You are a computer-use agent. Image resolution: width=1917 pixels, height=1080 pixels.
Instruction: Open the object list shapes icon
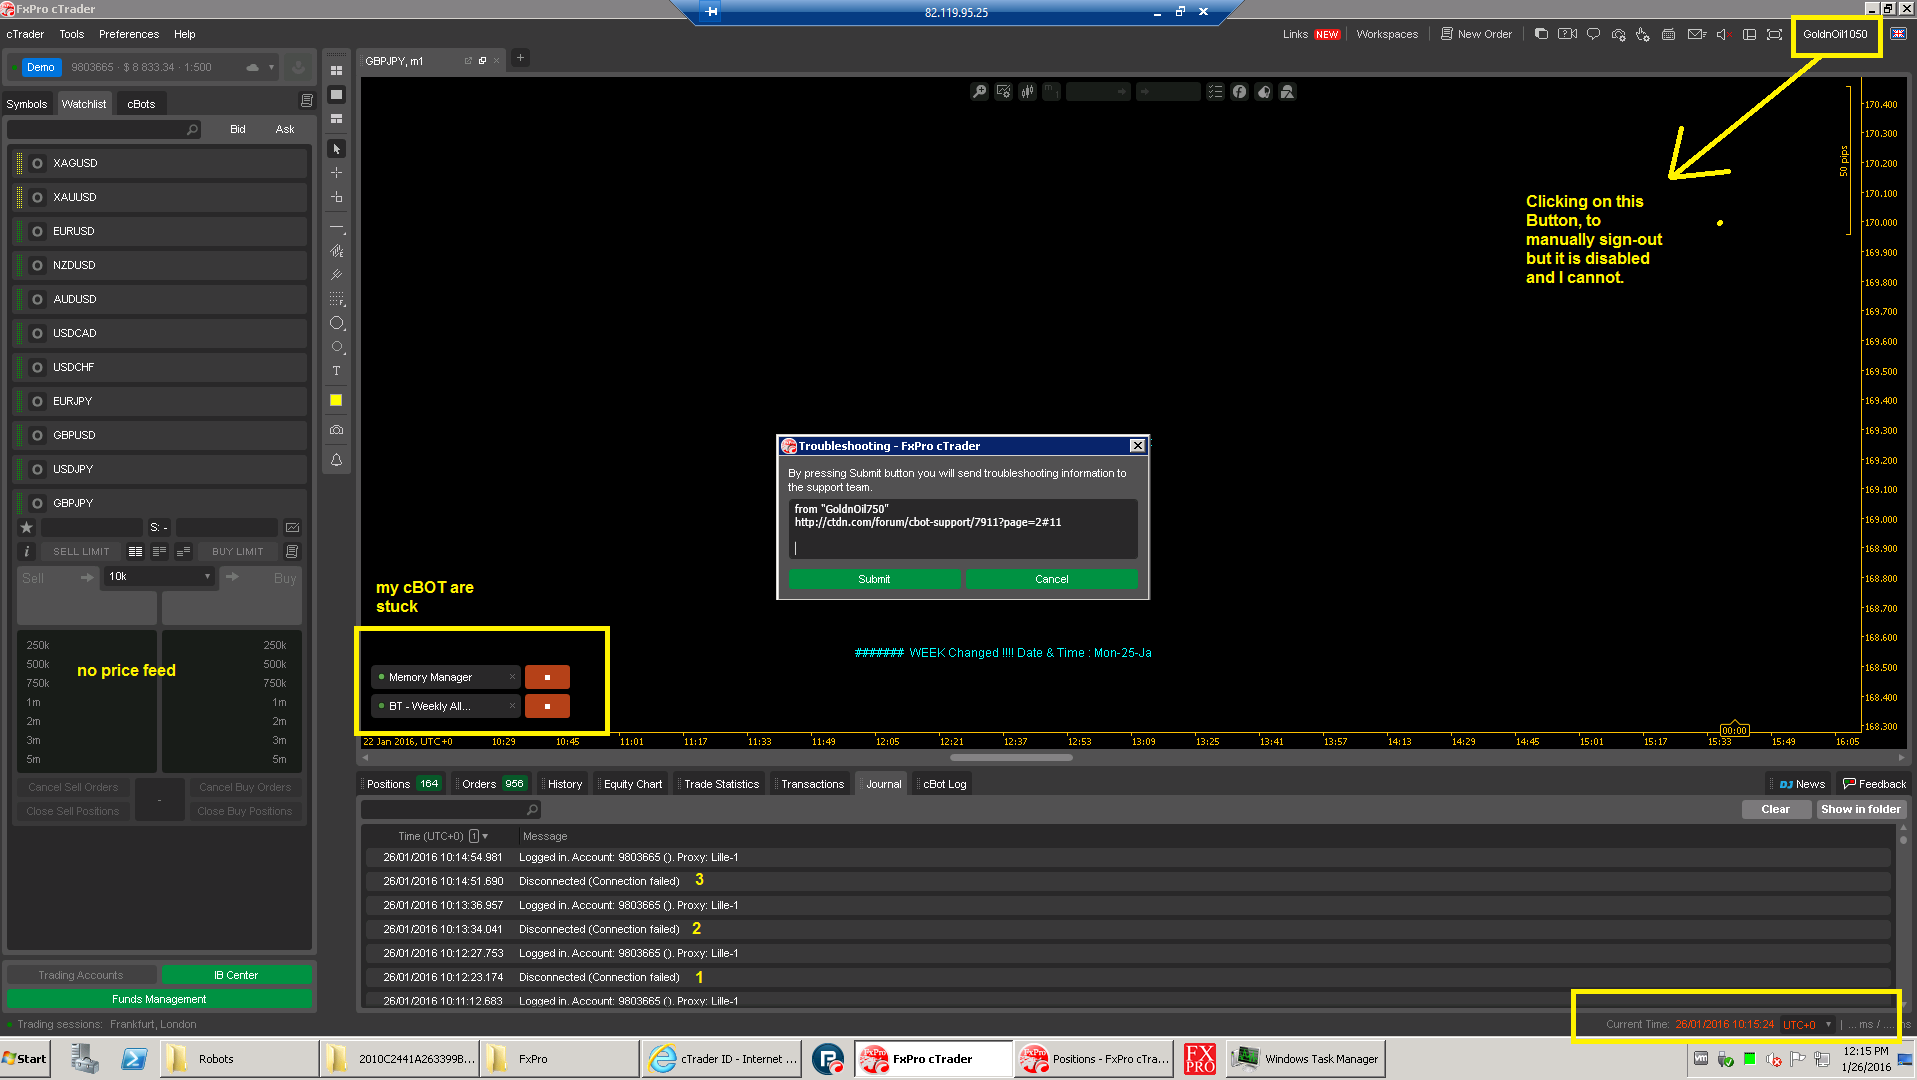[x=1287, y=92]
